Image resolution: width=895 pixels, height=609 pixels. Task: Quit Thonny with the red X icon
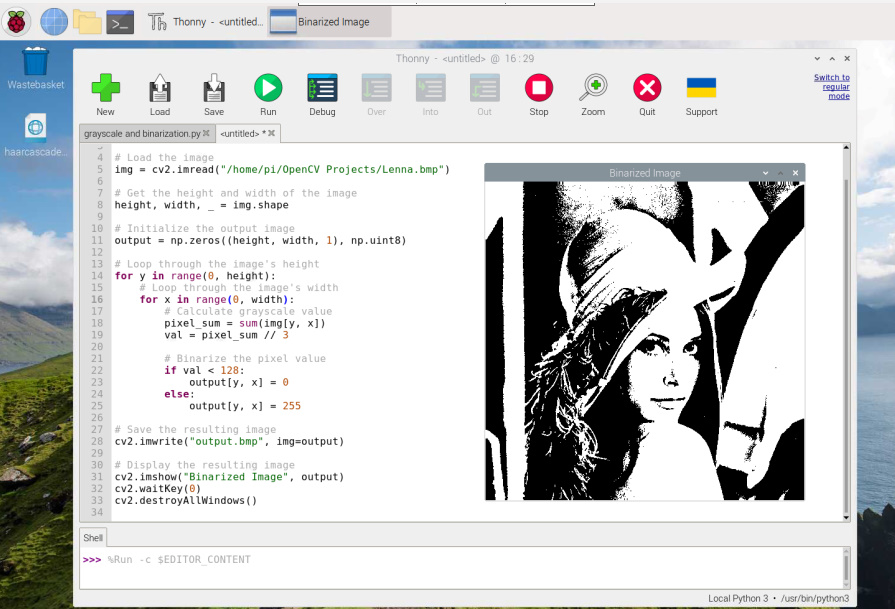pyautogui.click(x=647, y=95)
